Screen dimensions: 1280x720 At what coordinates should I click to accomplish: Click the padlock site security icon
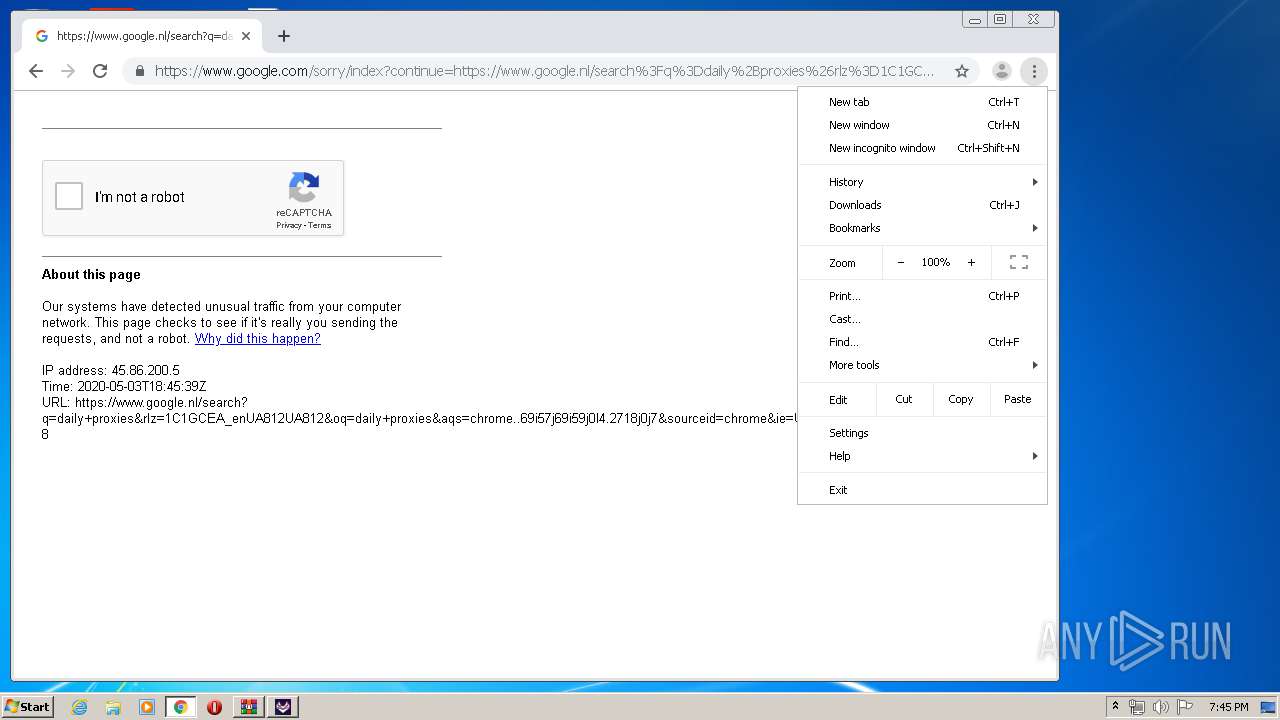pyautogui.click(x=139, y=71)
